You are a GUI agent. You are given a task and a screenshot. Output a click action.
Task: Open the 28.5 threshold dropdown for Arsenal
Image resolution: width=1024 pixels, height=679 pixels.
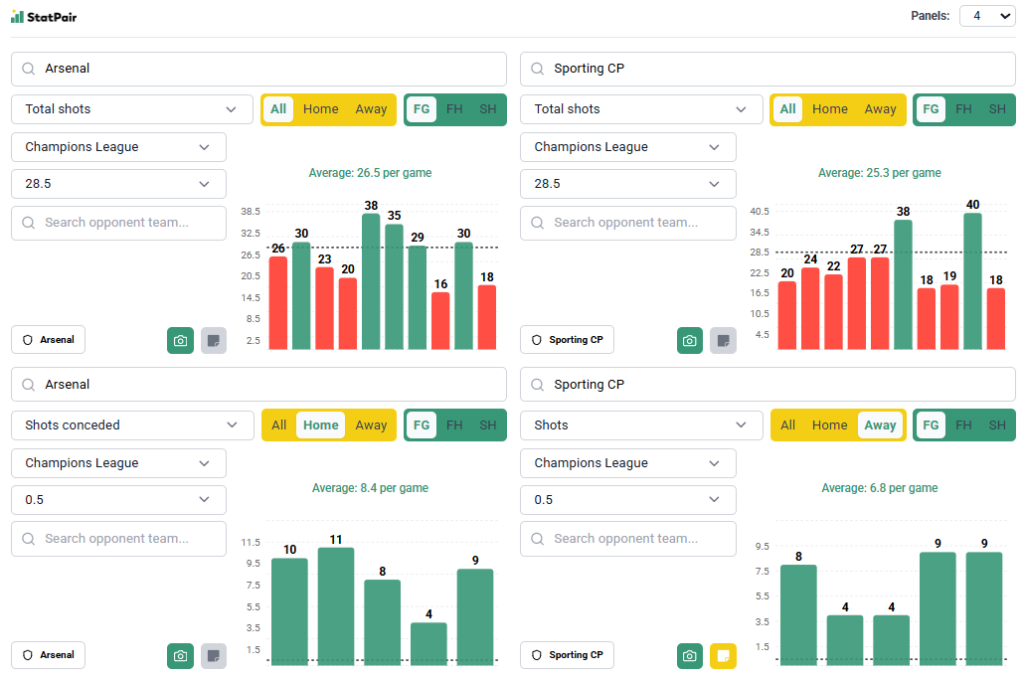click(119, 184)
